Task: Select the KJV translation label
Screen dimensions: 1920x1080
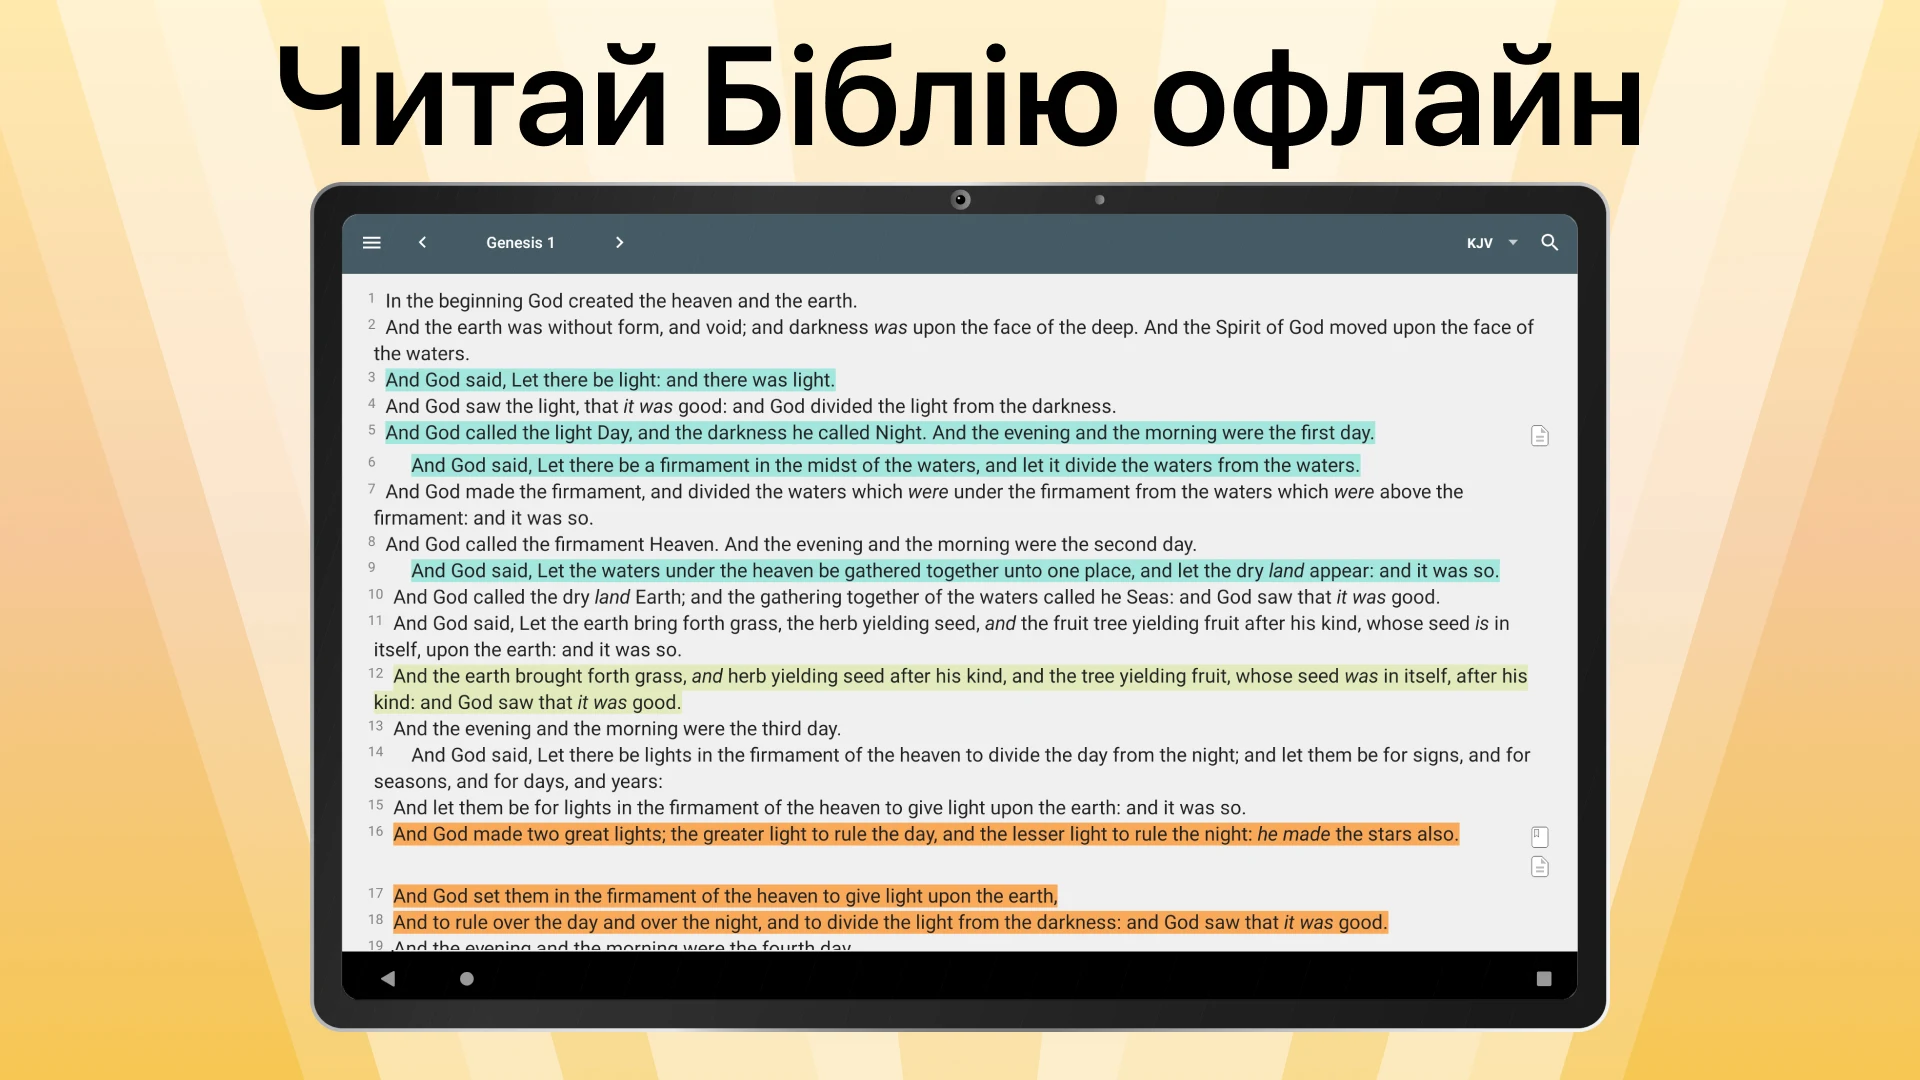Action: [1479, 243]
